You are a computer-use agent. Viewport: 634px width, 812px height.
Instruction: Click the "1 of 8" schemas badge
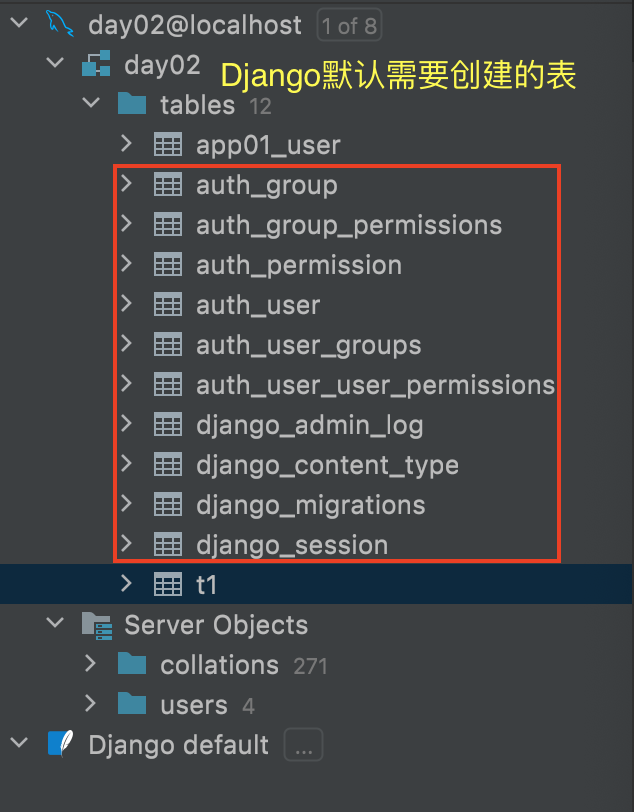point(348,25)
